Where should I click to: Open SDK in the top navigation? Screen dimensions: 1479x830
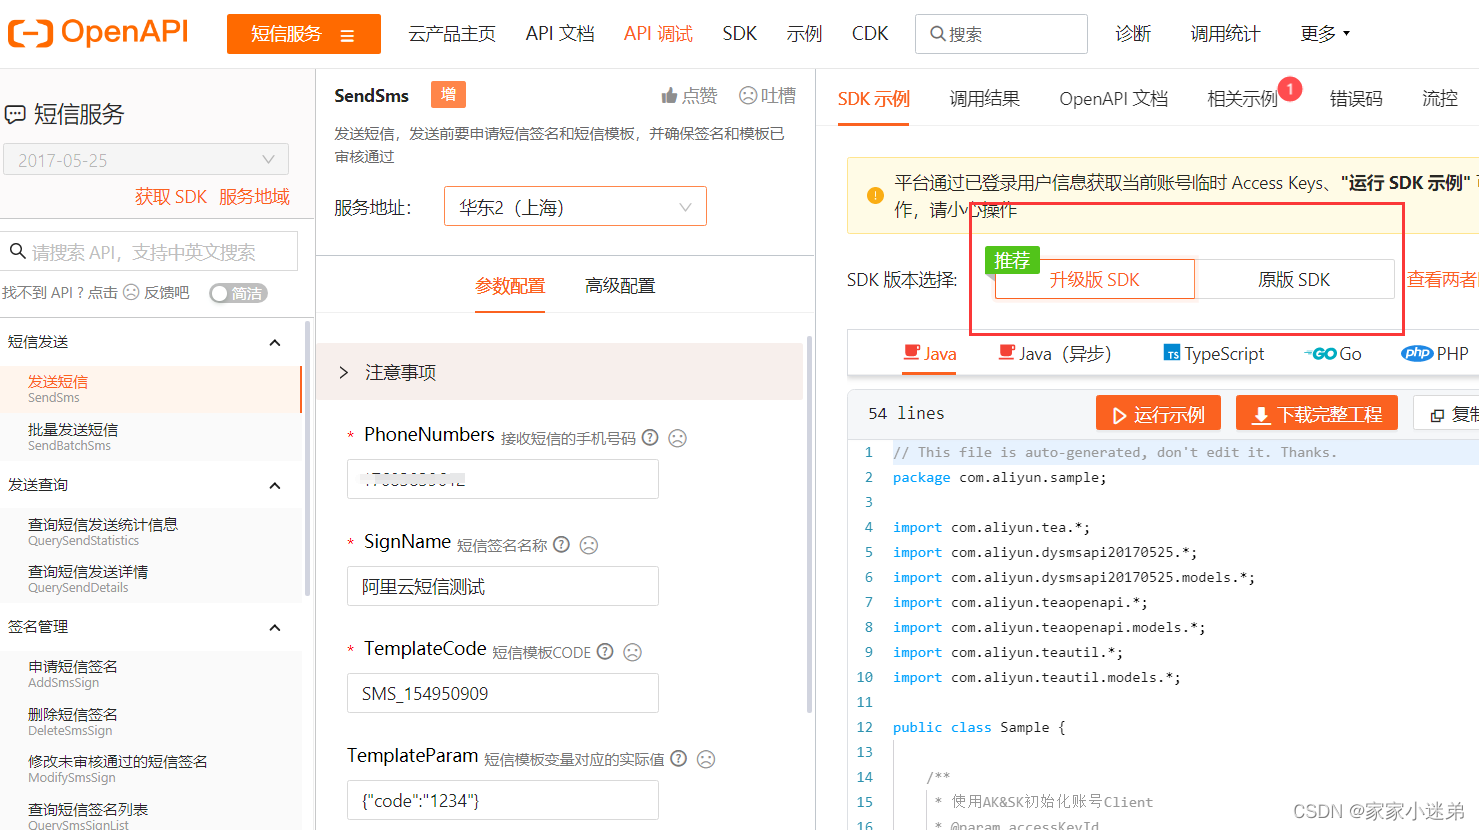(x=740, y=33)
